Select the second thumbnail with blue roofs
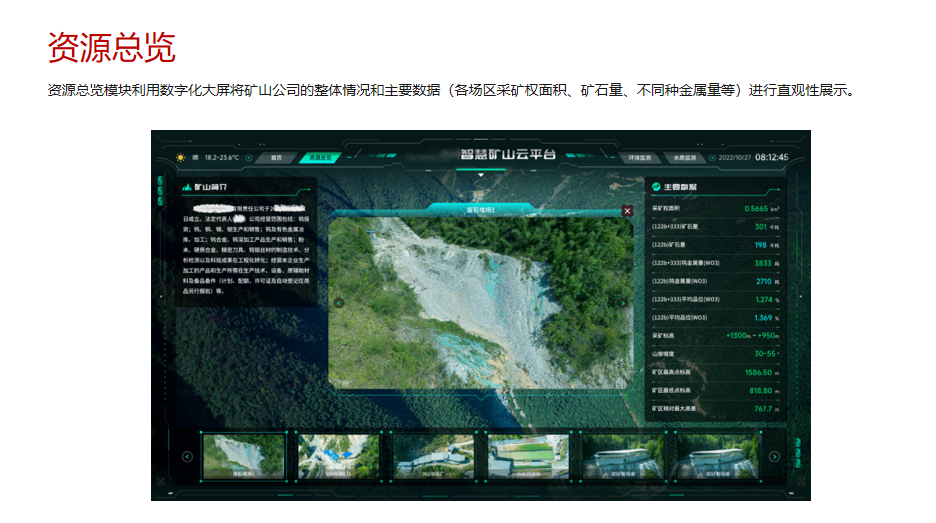The height and width of the screenshot is (523, 936). (x=338, y=456)
